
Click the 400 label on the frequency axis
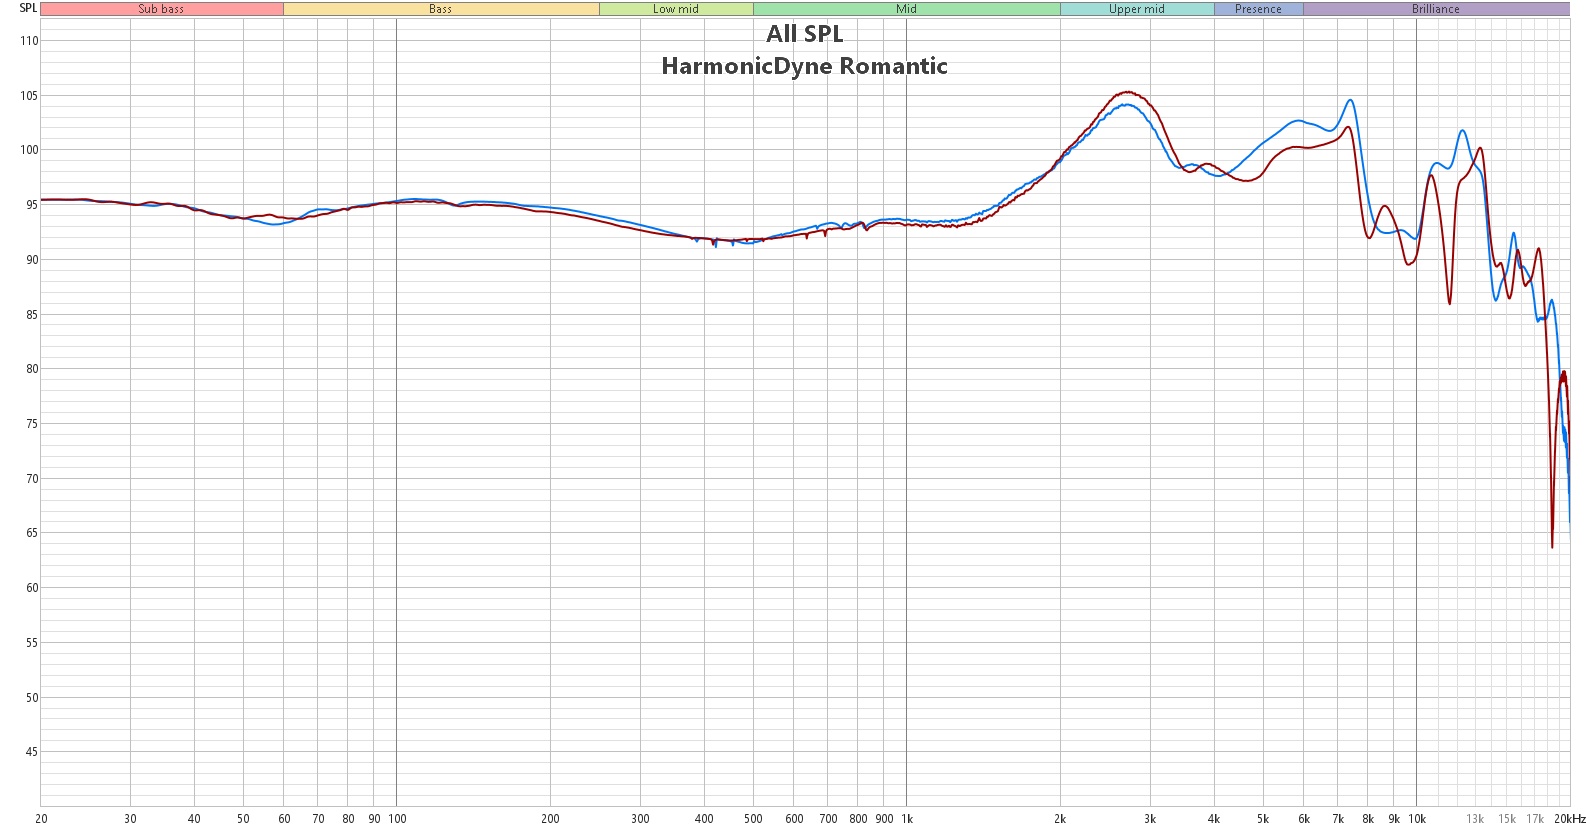coord(704,819)
